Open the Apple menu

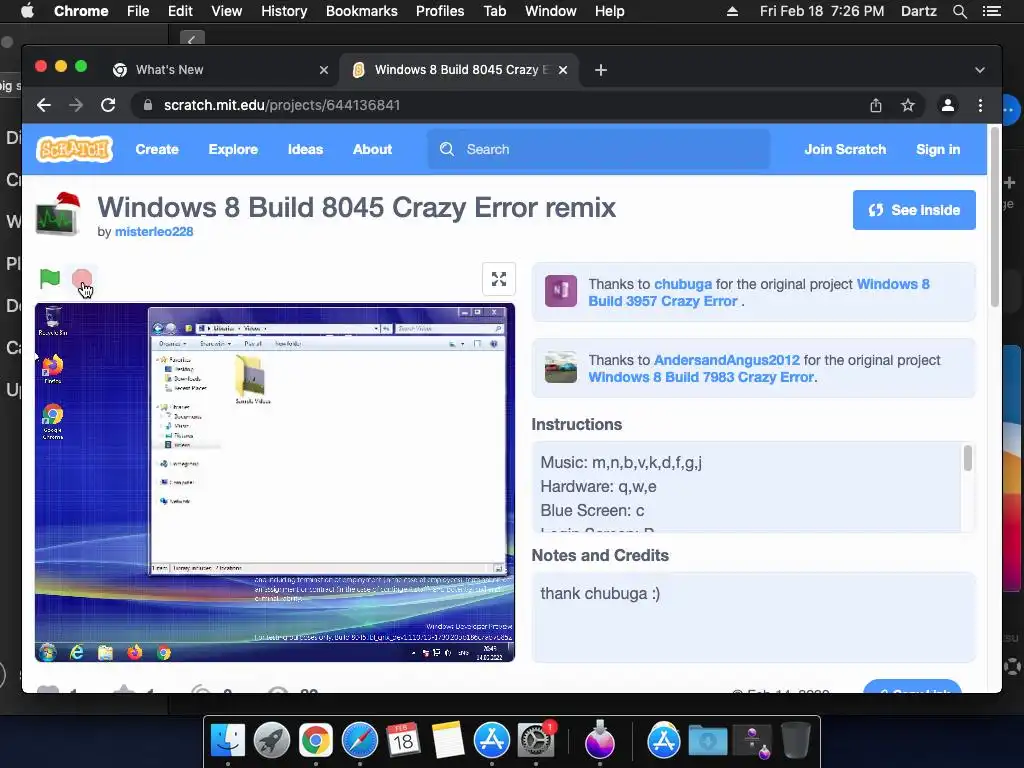tap(27, 11)
